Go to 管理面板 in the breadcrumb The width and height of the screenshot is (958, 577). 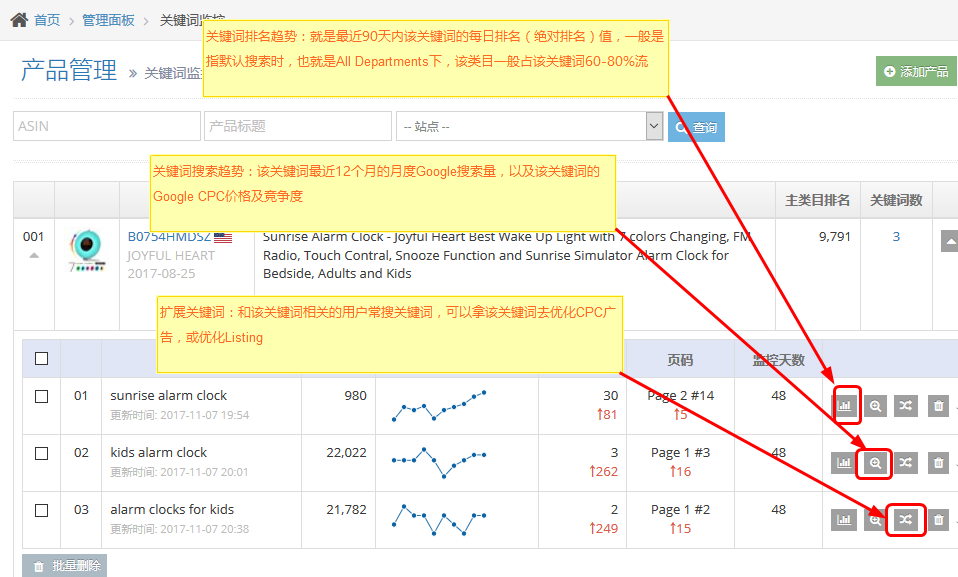point(108,20)
